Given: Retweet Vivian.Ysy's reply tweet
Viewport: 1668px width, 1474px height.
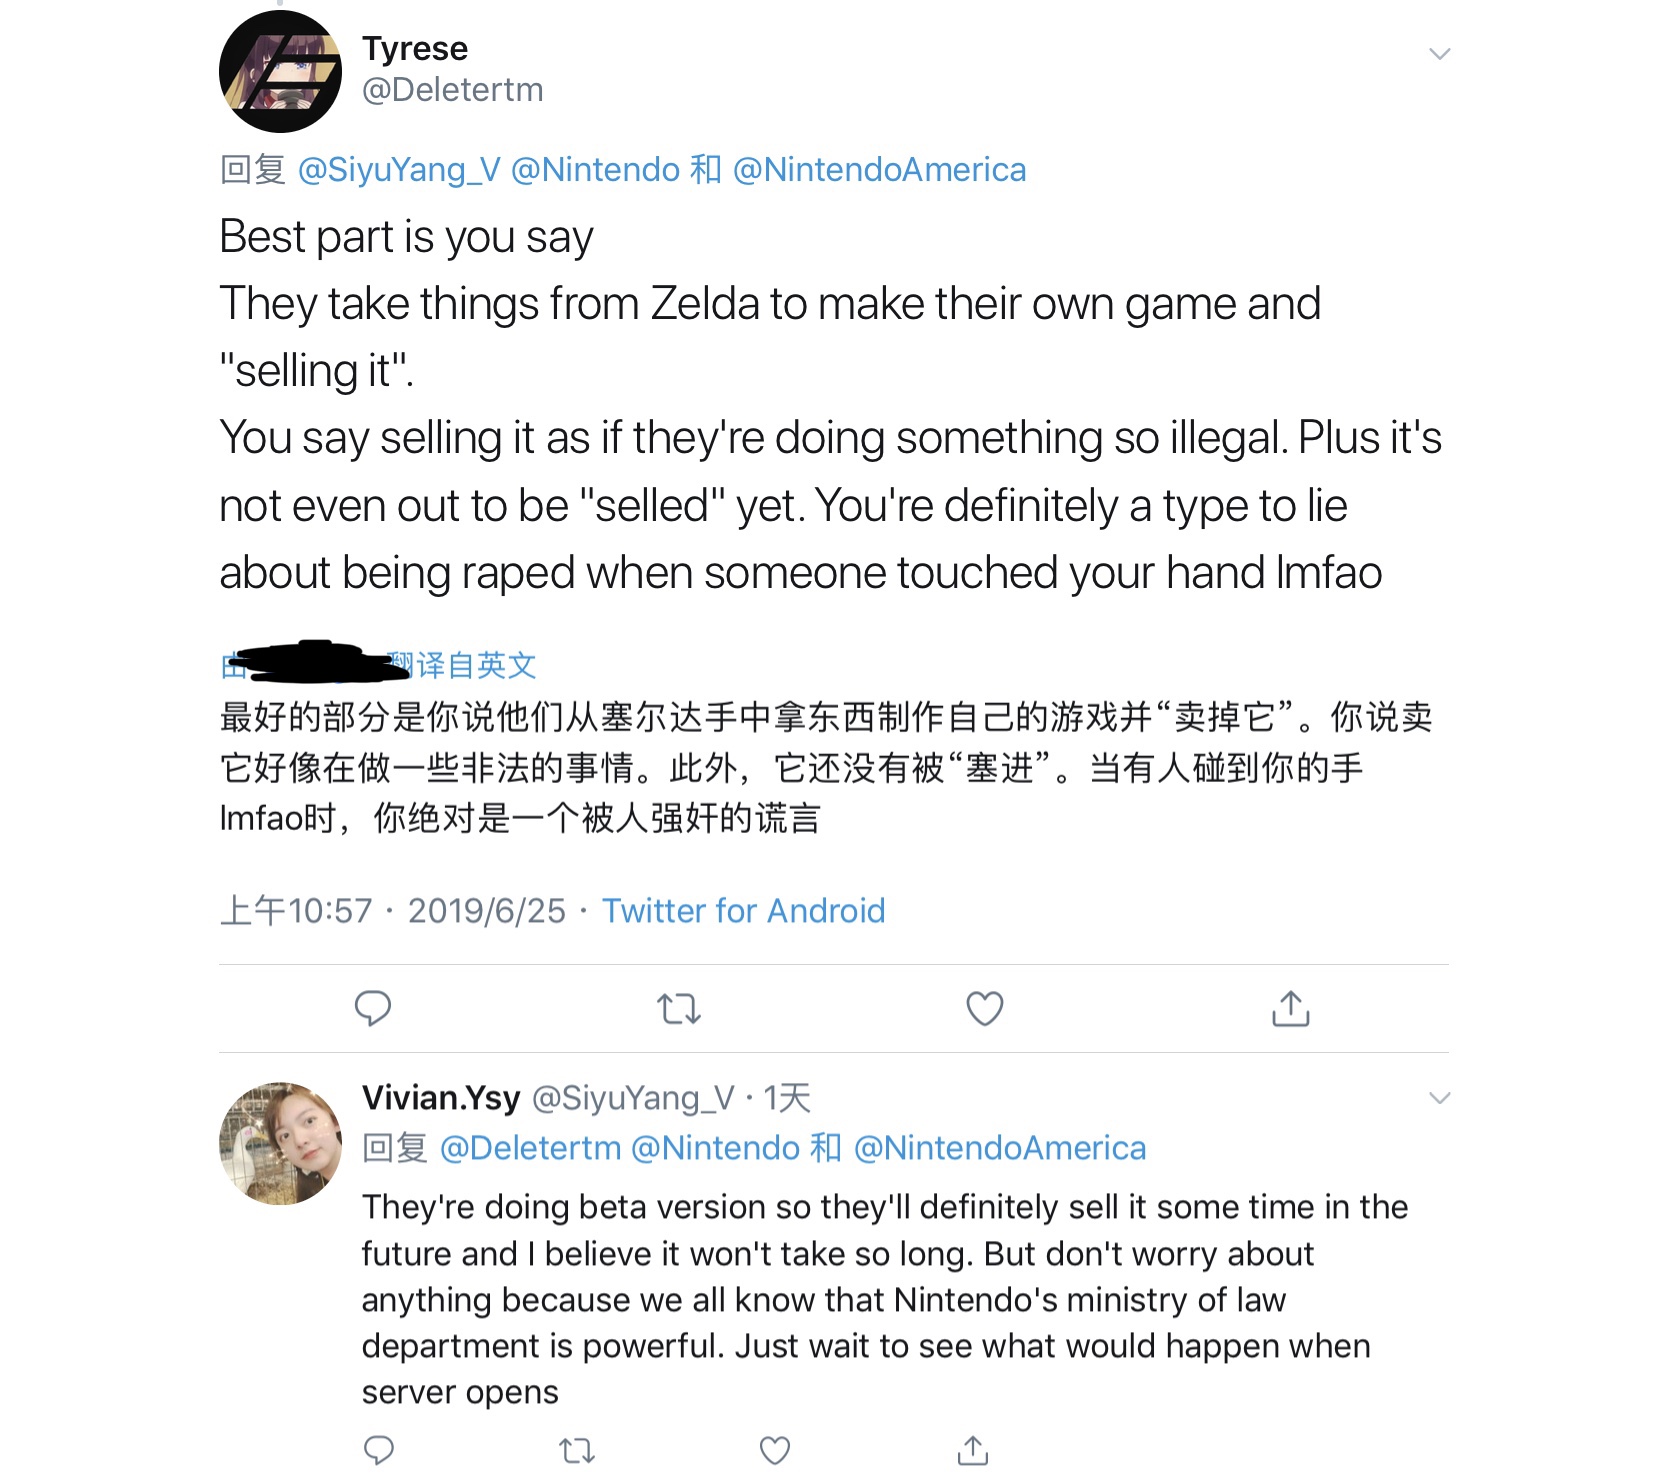Looking at the screenshot, I should [577, 1450].
